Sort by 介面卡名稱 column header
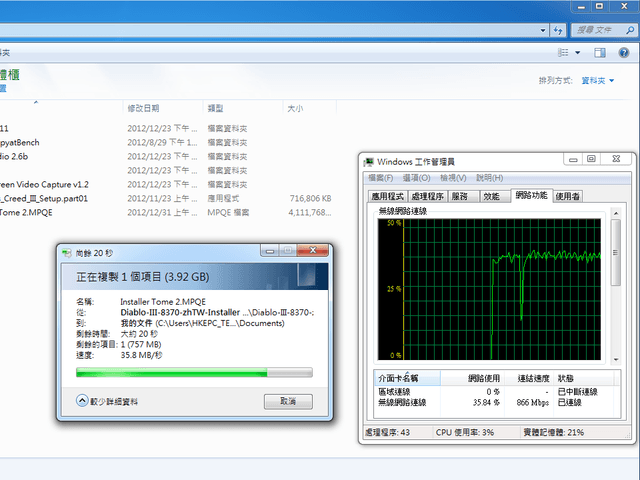Image resolution: width=640 pixels, height=480 pixels. click(407, 378)
